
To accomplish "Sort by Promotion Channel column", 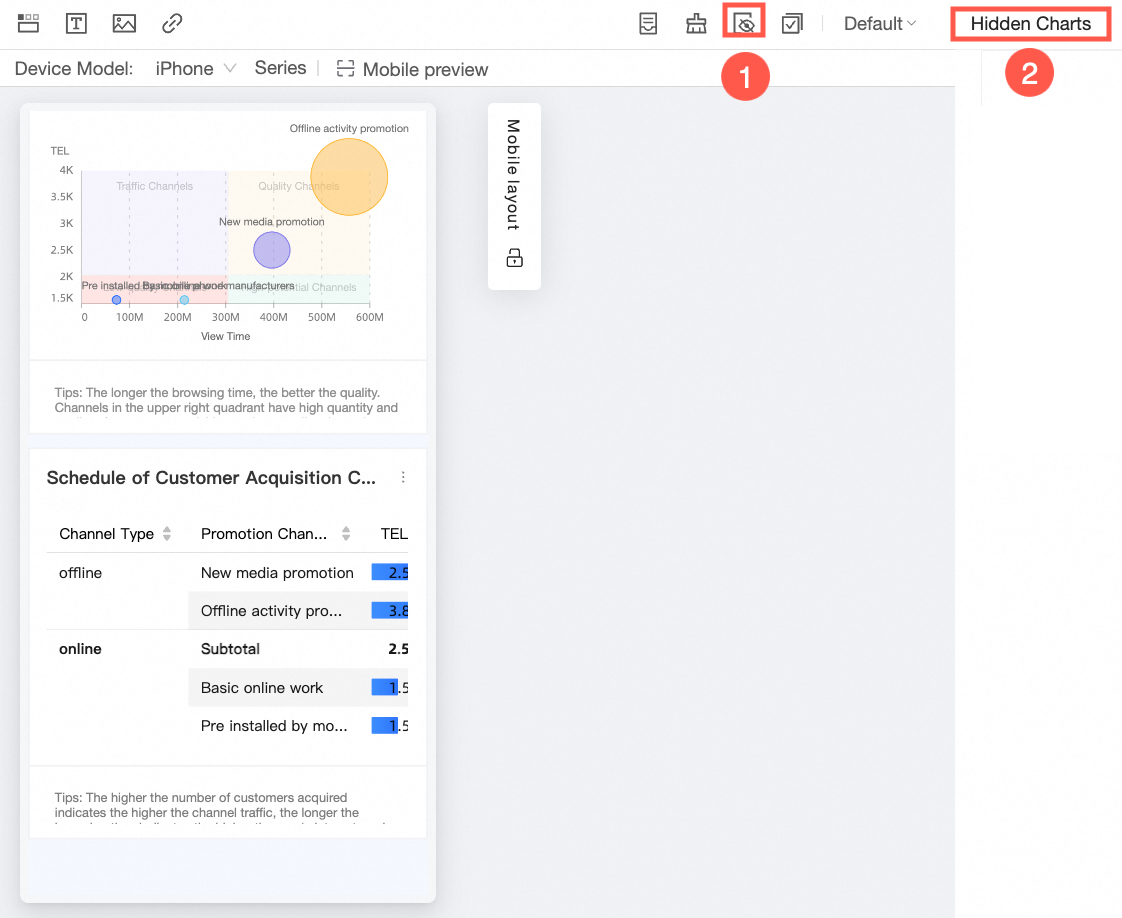I will [x=346, y=534].
